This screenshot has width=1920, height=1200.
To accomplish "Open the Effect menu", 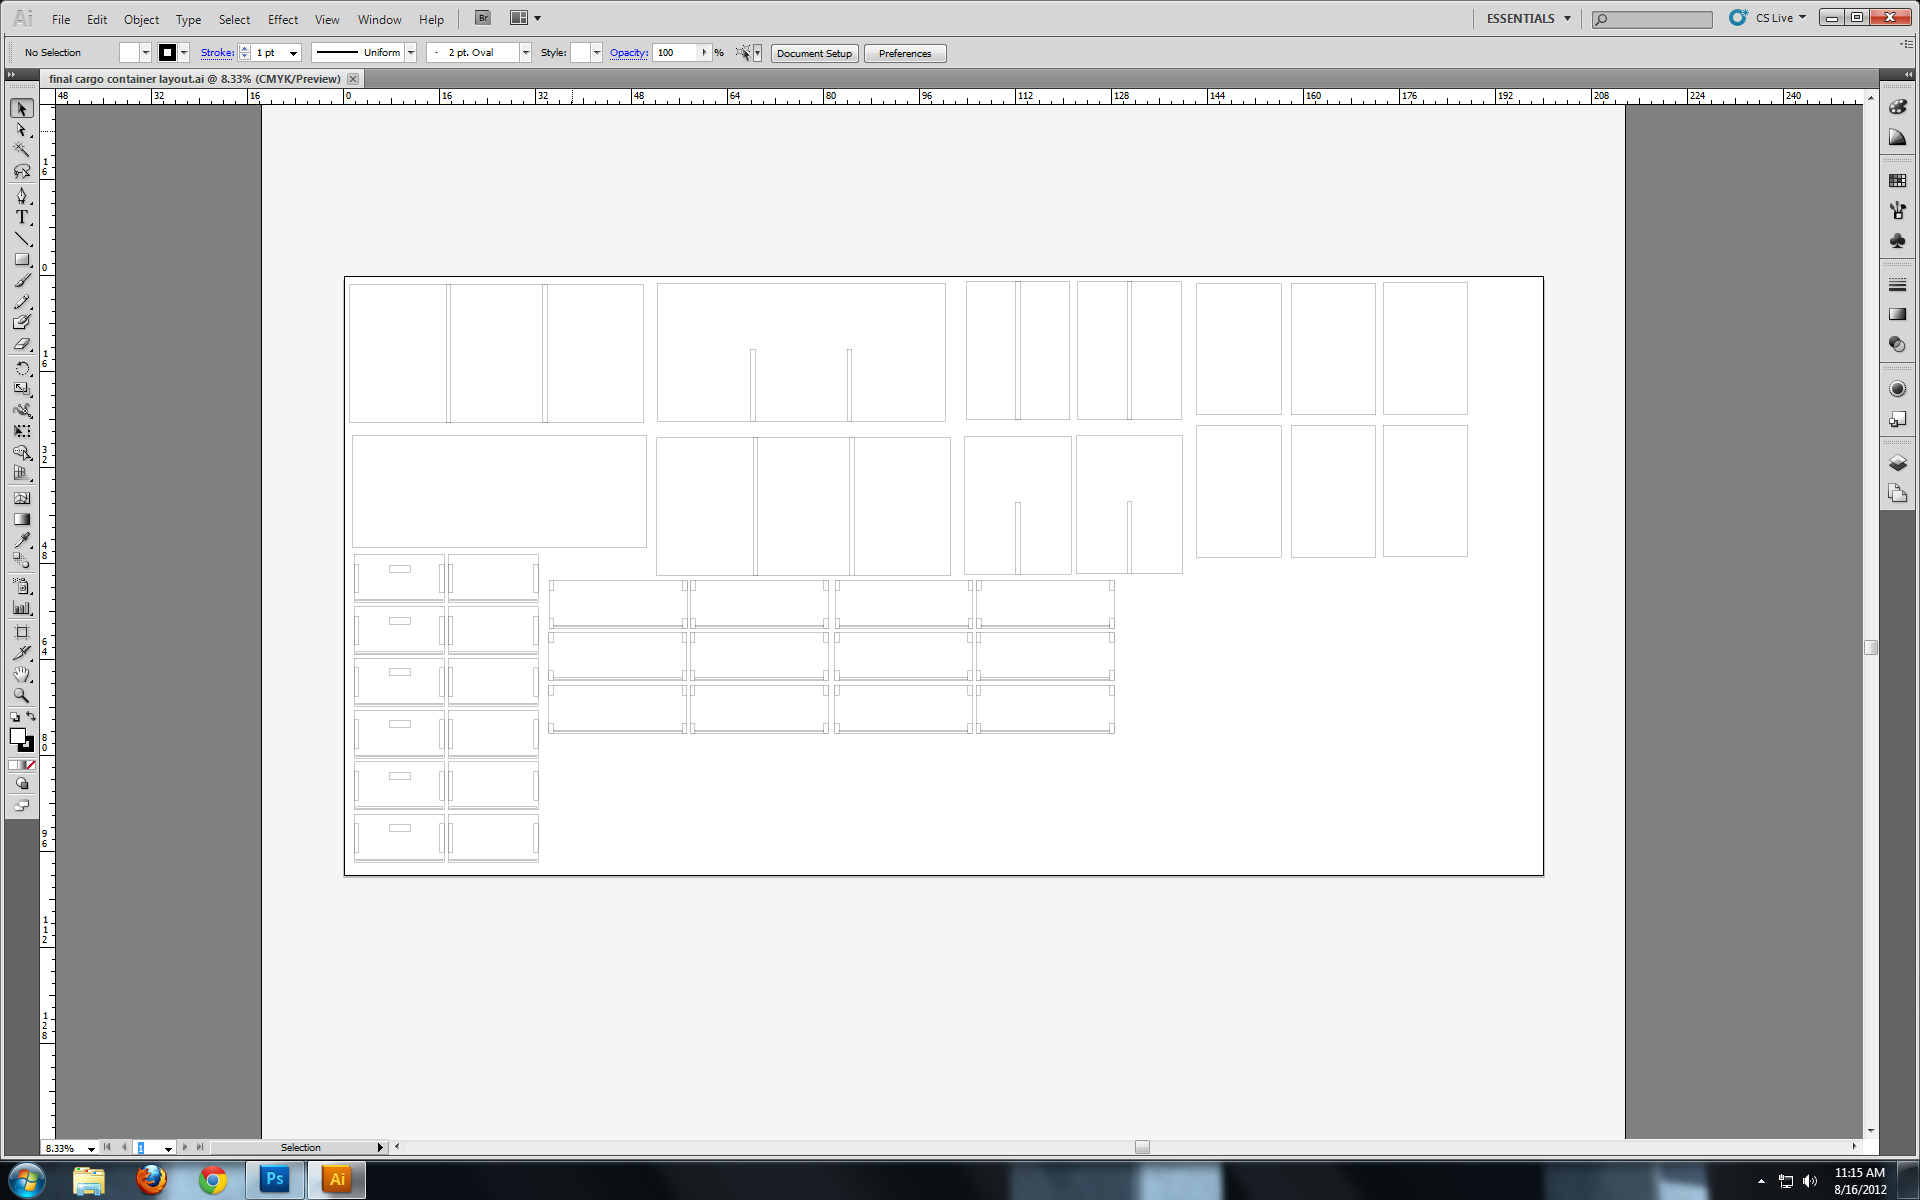I will [x=282, y=18].
